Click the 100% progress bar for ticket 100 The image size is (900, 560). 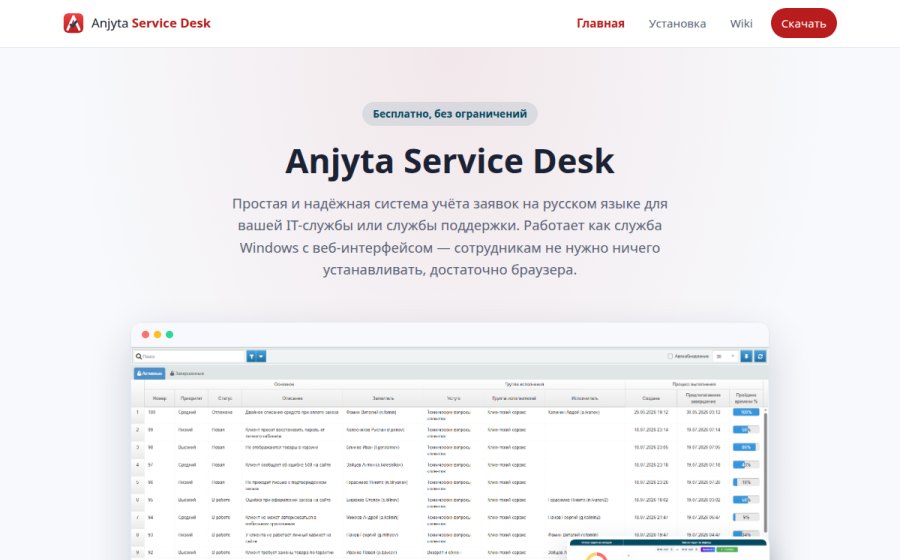[x=746, y=412]
